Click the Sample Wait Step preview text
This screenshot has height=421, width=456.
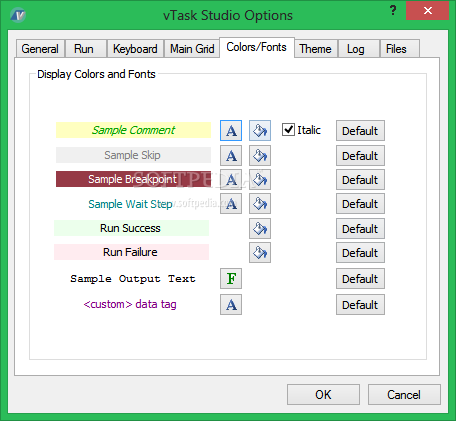pyautogui.click(x=130, y=204)
